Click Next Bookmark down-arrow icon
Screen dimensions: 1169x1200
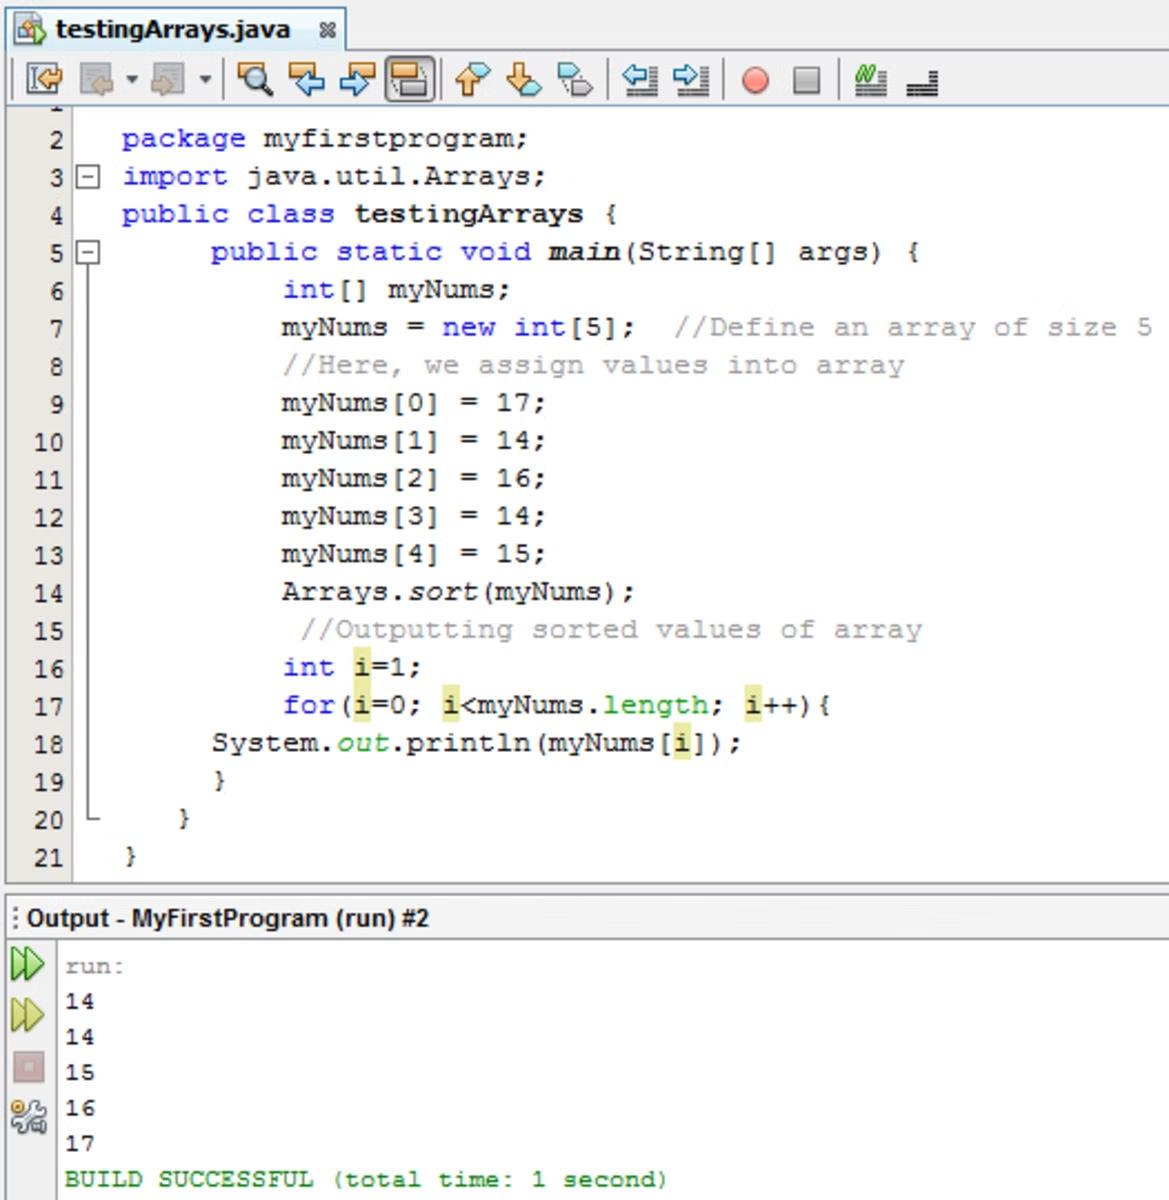pyautogui.click(x=523, y=79)
